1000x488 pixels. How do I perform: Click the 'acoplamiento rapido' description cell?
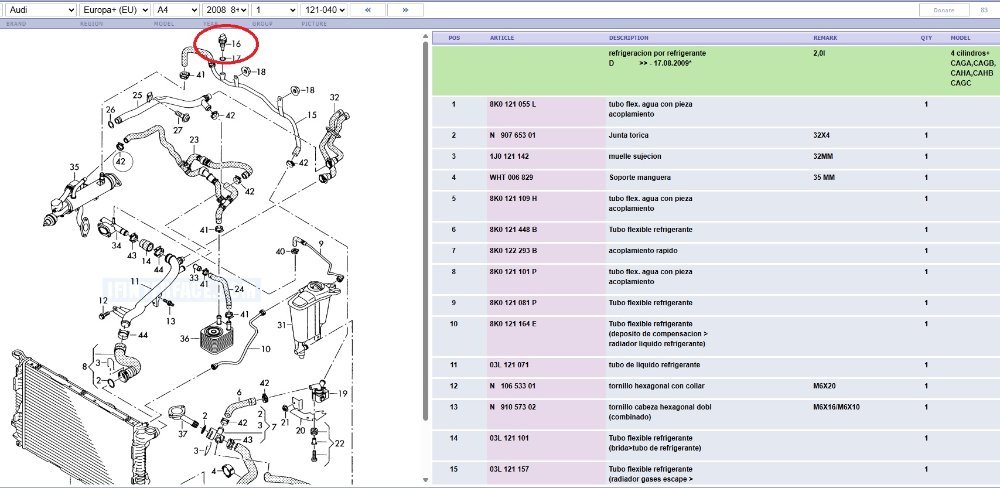click(x=643, y=251)
